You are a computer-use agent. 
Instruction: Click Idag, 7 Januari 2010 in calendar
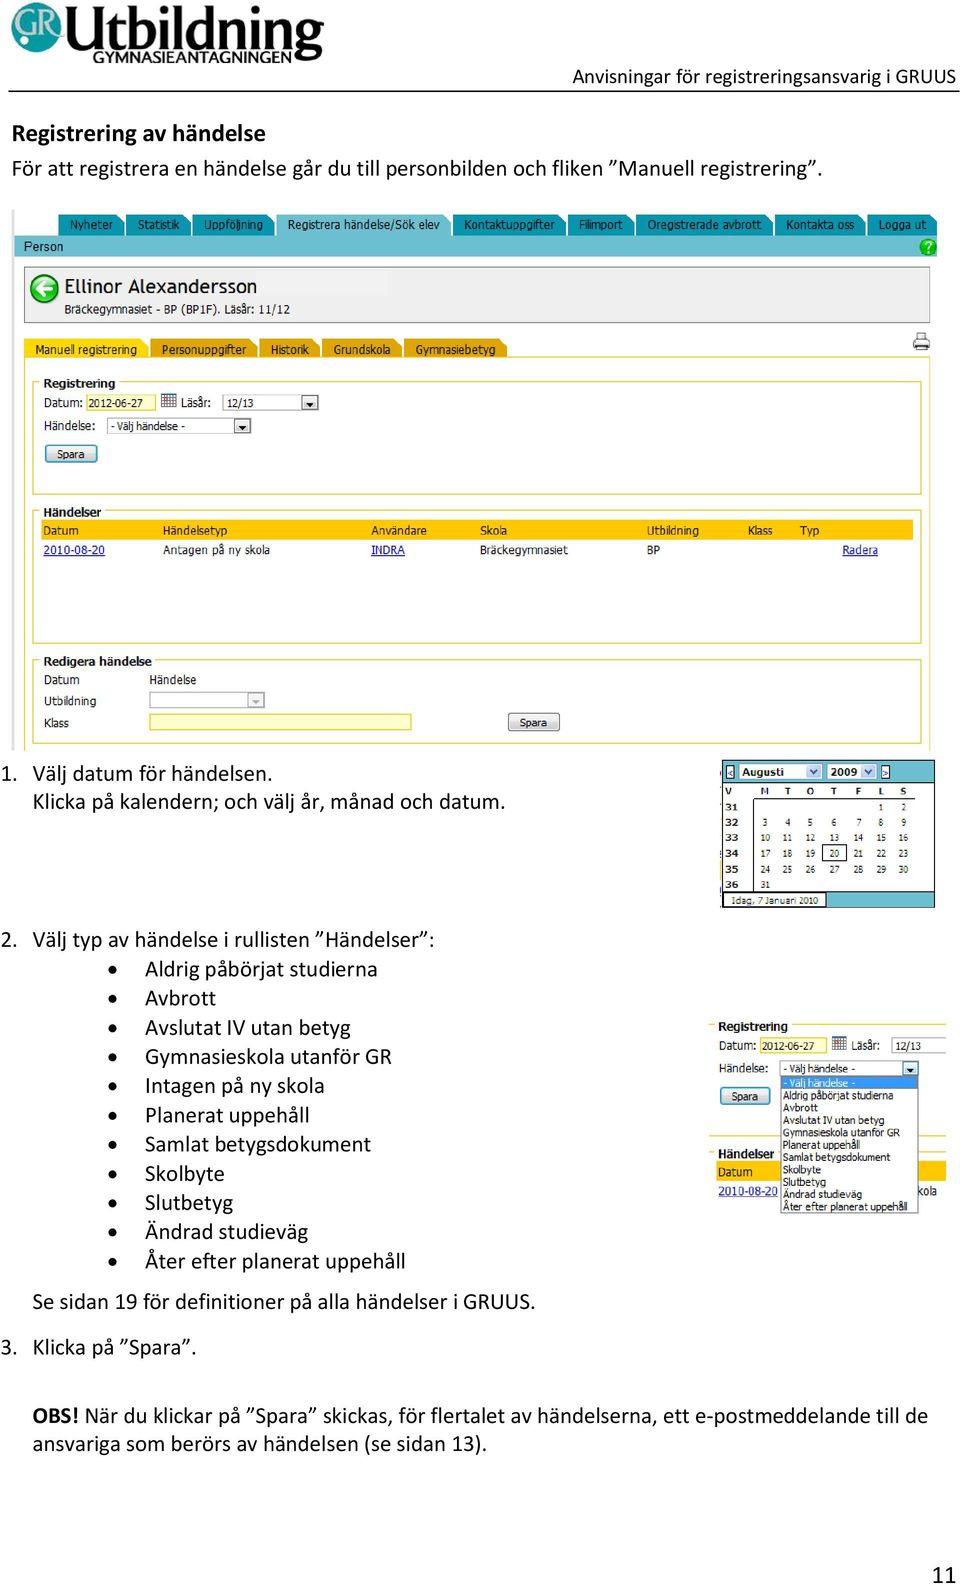pyautogui.click(x=775, y=900)
